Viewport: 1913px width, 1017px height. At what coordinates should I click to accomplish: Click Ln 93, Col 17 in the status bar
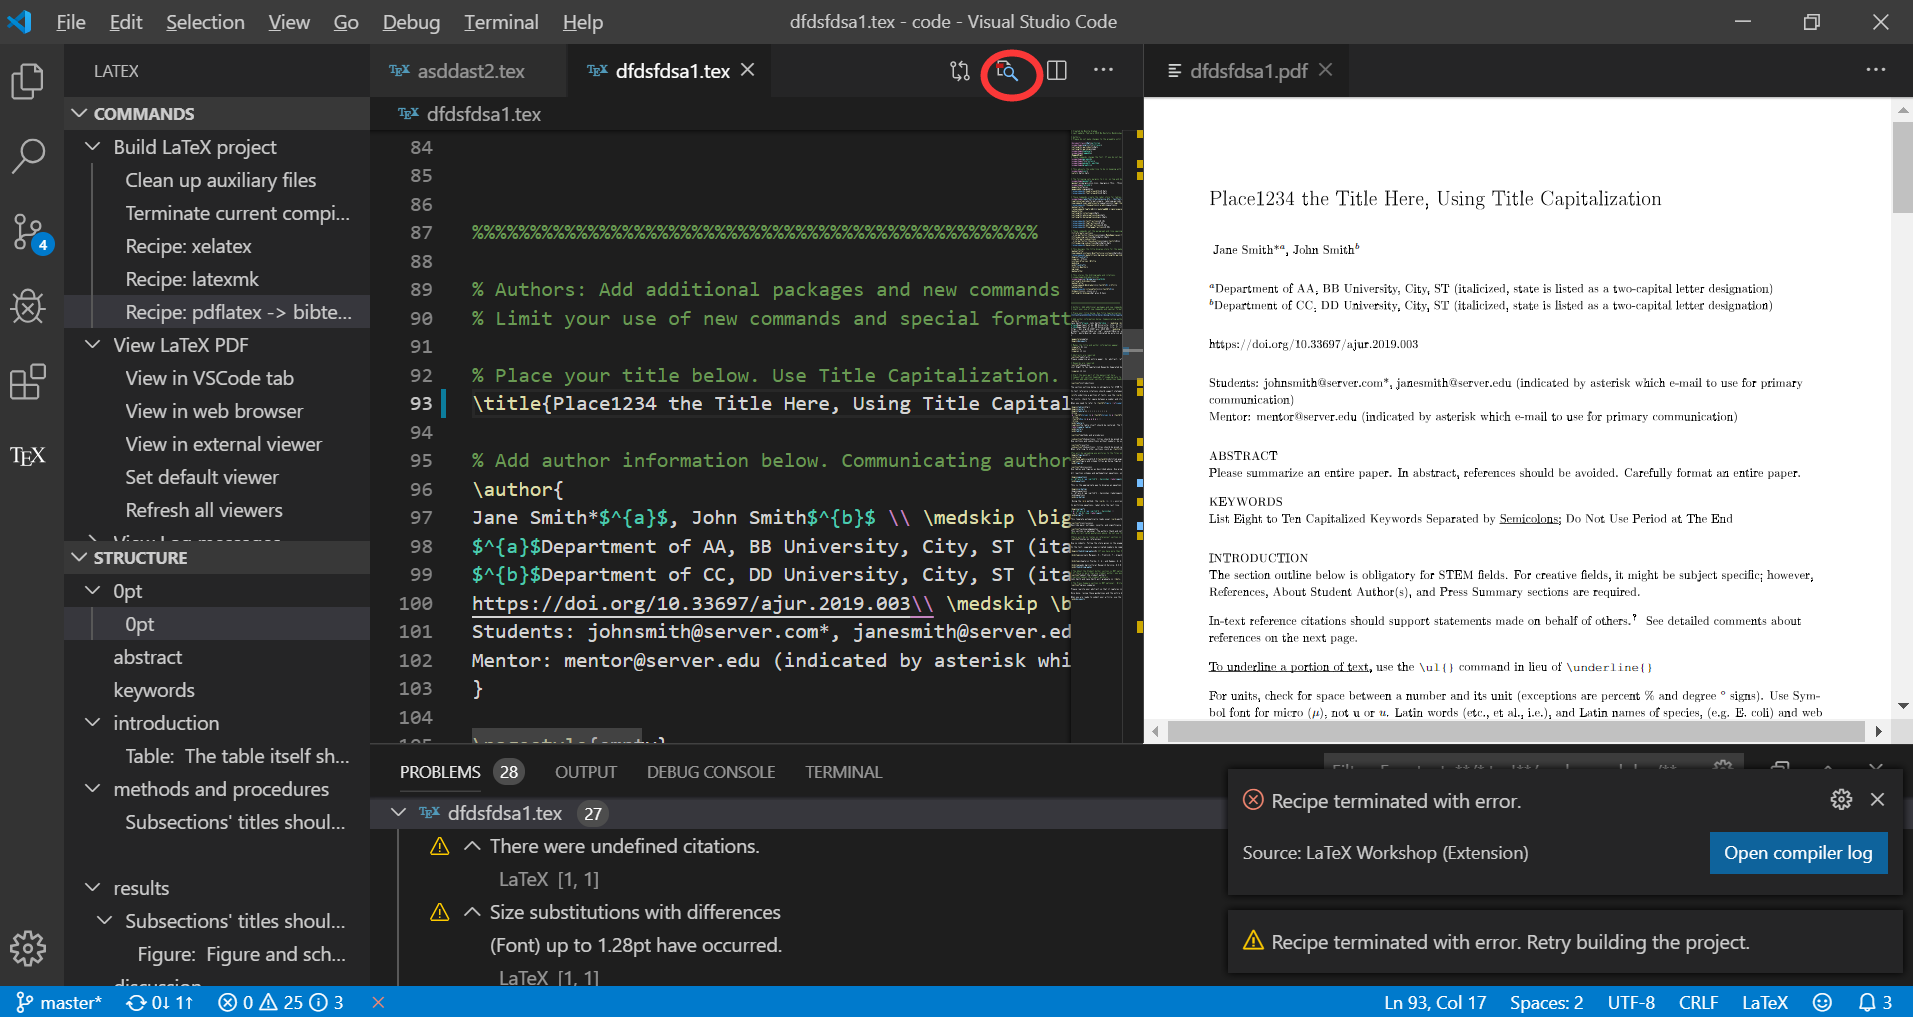click(x=1434, y=1002)
